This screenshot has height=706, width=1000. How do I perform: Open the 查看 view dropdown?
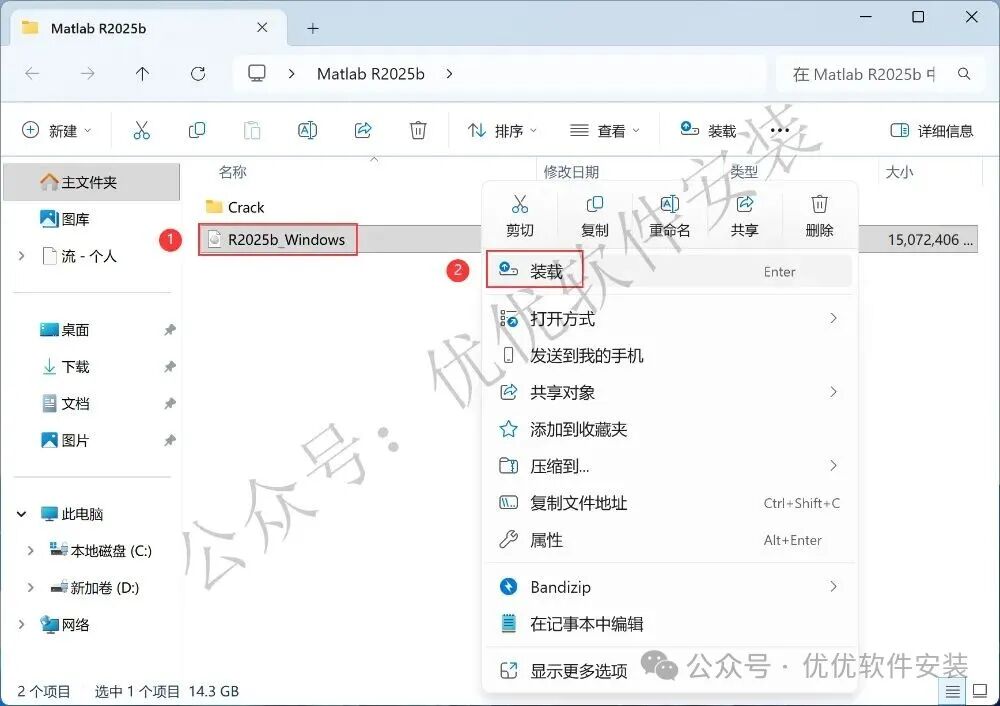pyautogui.click(x=604, y=131)
